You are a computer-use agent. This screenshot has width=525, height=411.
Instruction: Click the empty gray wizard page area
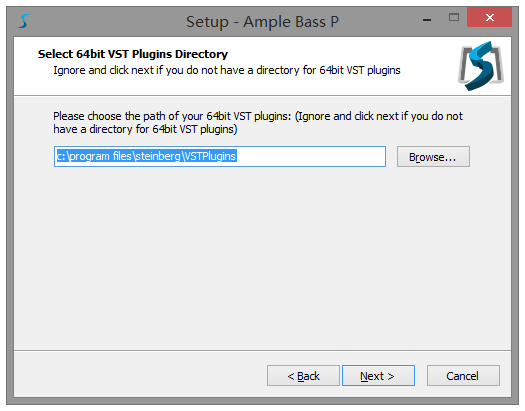pos(262,258)
